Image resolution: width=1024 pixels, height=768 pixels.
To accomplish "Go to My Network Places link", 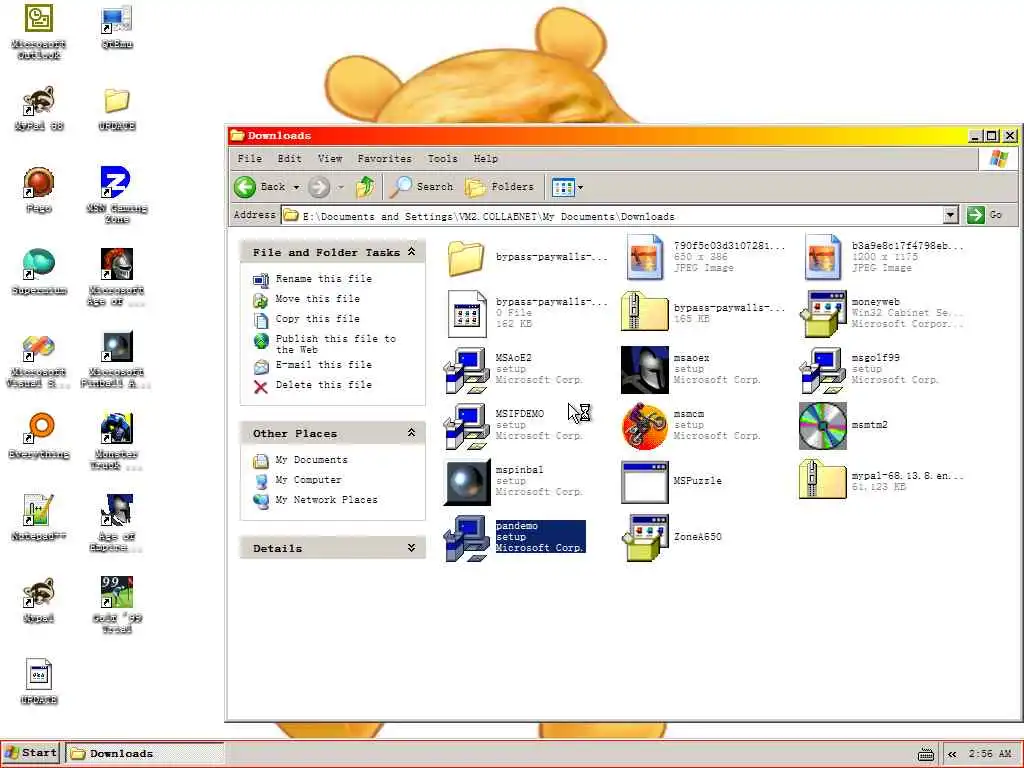I will click(326, 500).
